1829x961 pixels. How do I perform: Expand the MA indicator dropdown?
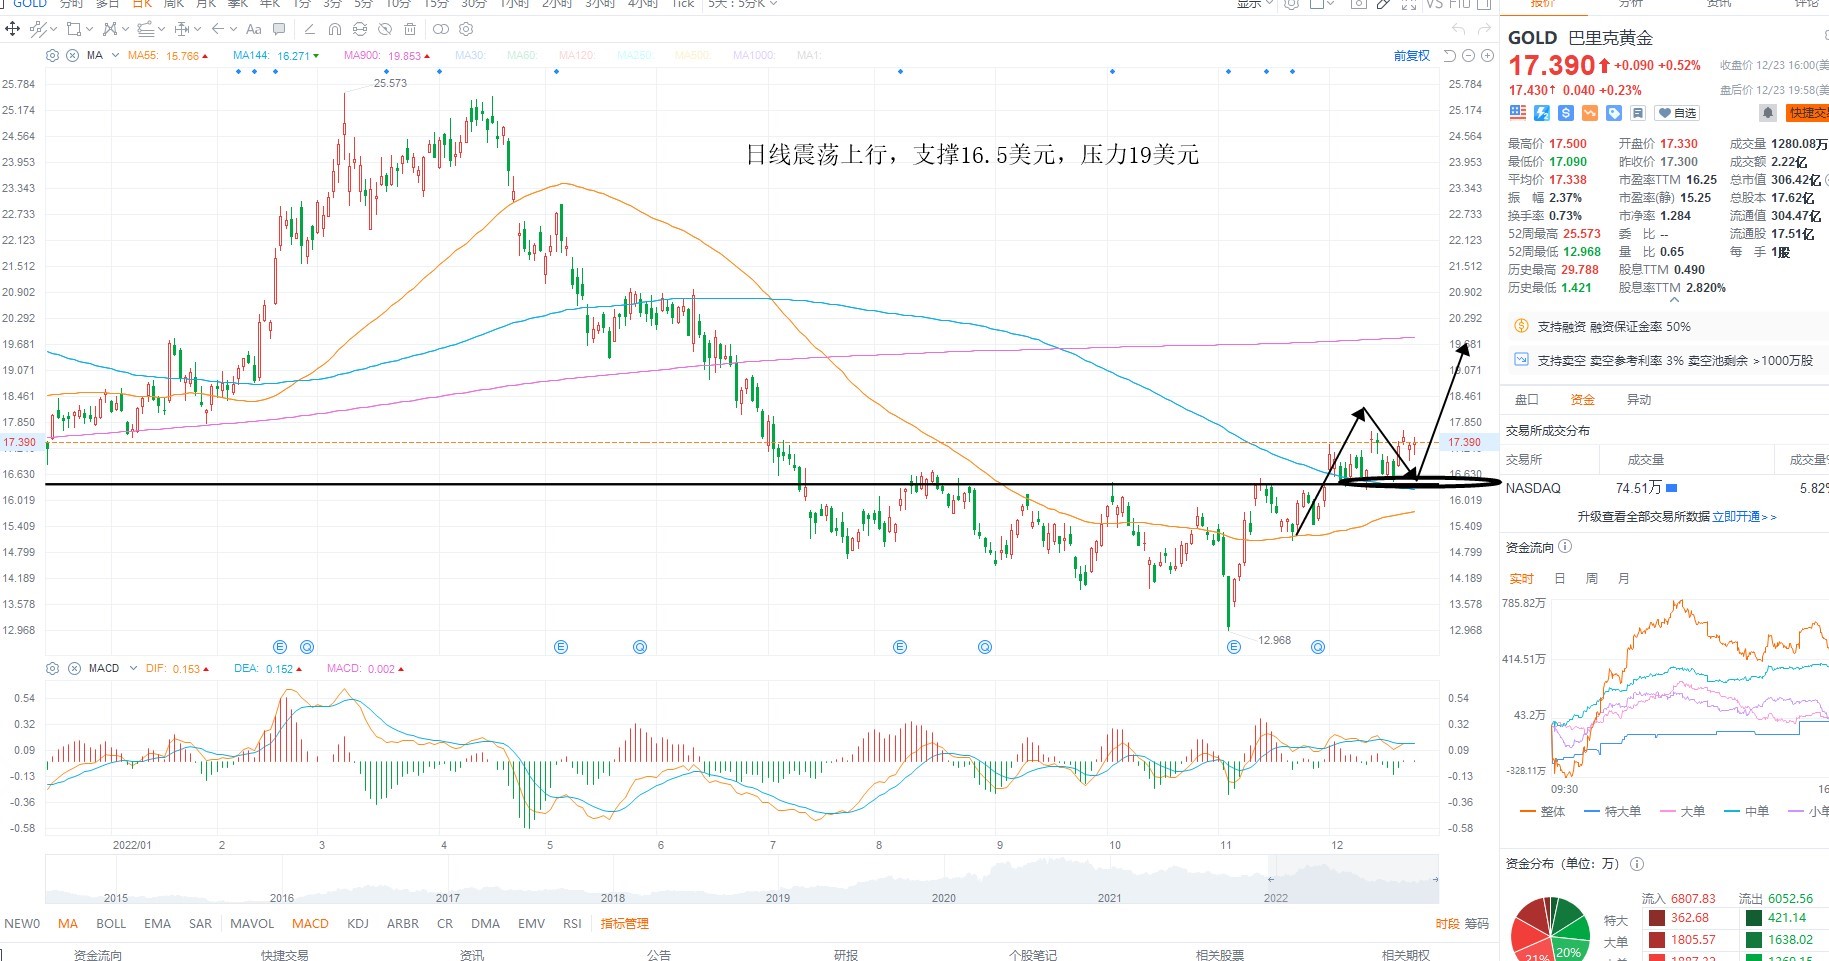pos(115,55)
